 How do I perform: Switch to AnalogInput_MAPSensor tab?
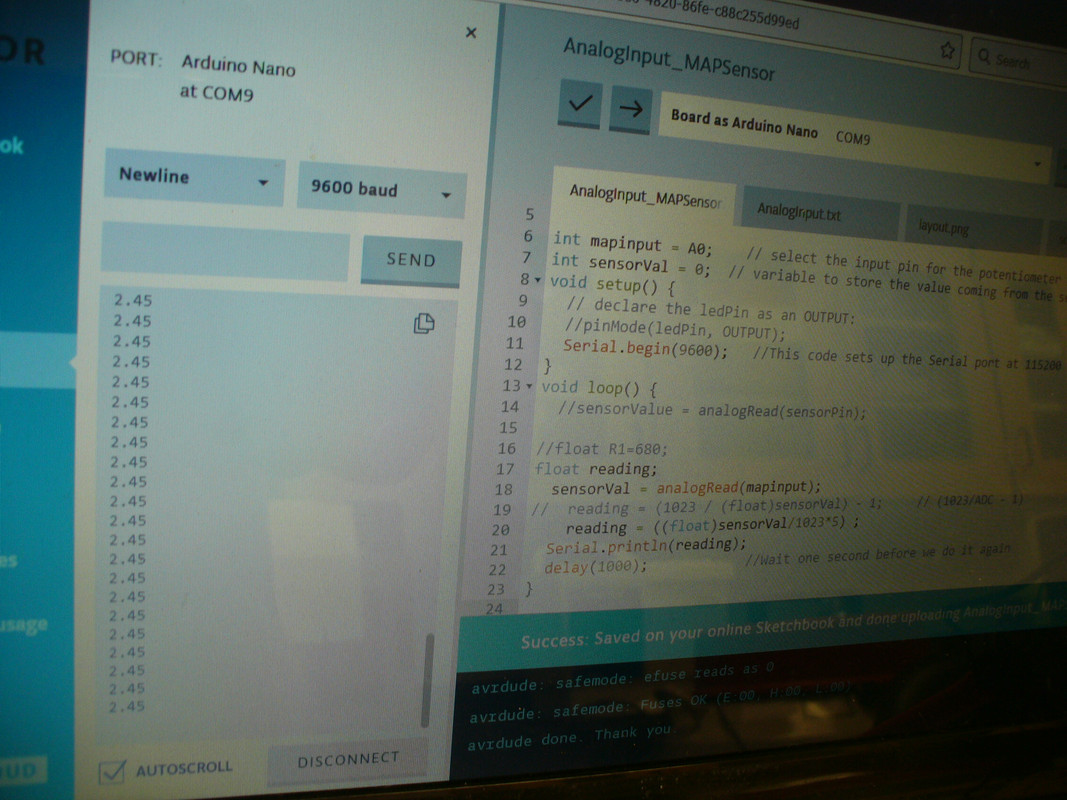(x=644, y=197)
